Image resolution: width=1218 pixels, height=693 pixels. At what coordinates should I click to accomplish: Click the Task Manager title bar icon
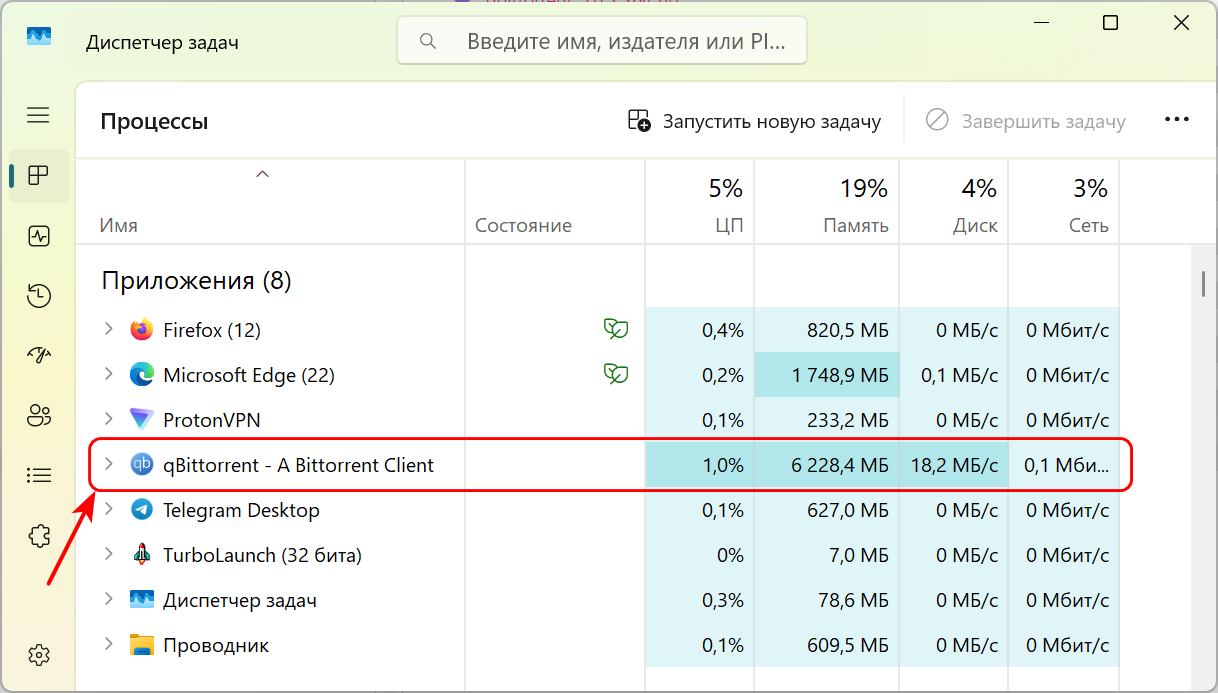click(38, 37)
